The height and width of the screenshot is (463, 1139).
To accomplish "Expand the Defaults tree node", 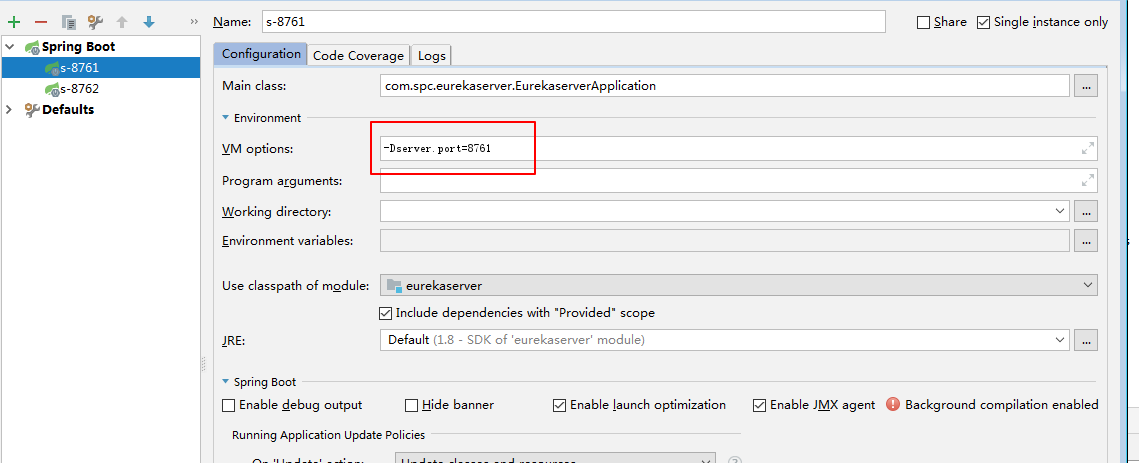I will tap(9, 110).
